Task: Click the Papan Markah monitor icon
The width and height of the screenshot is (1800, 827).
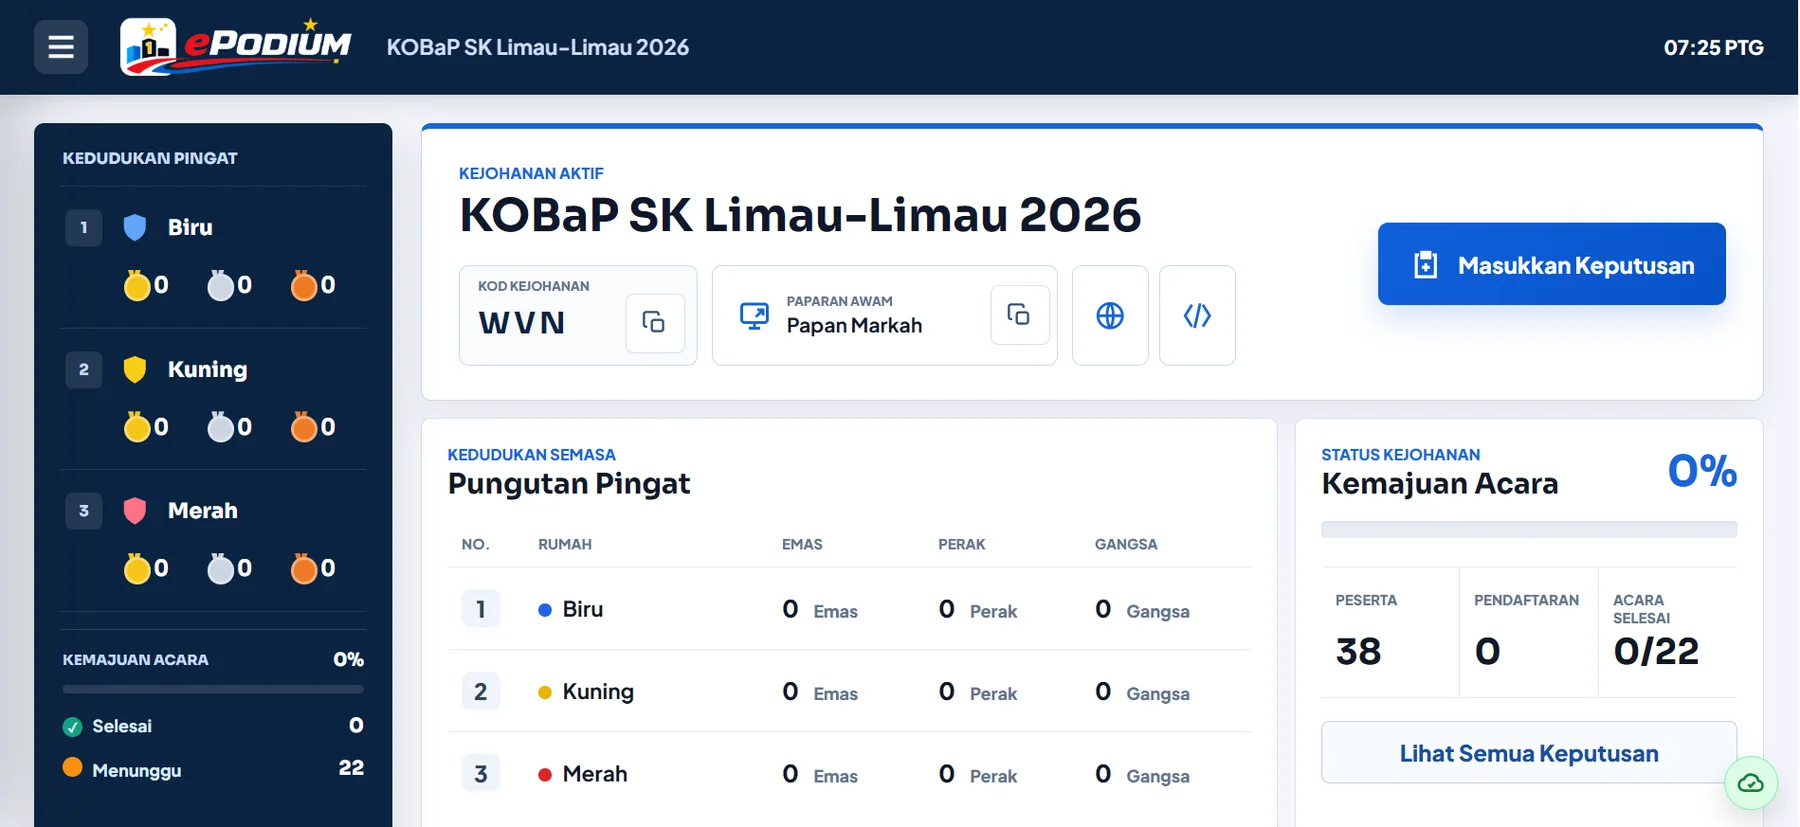Action: click(754, 316)
